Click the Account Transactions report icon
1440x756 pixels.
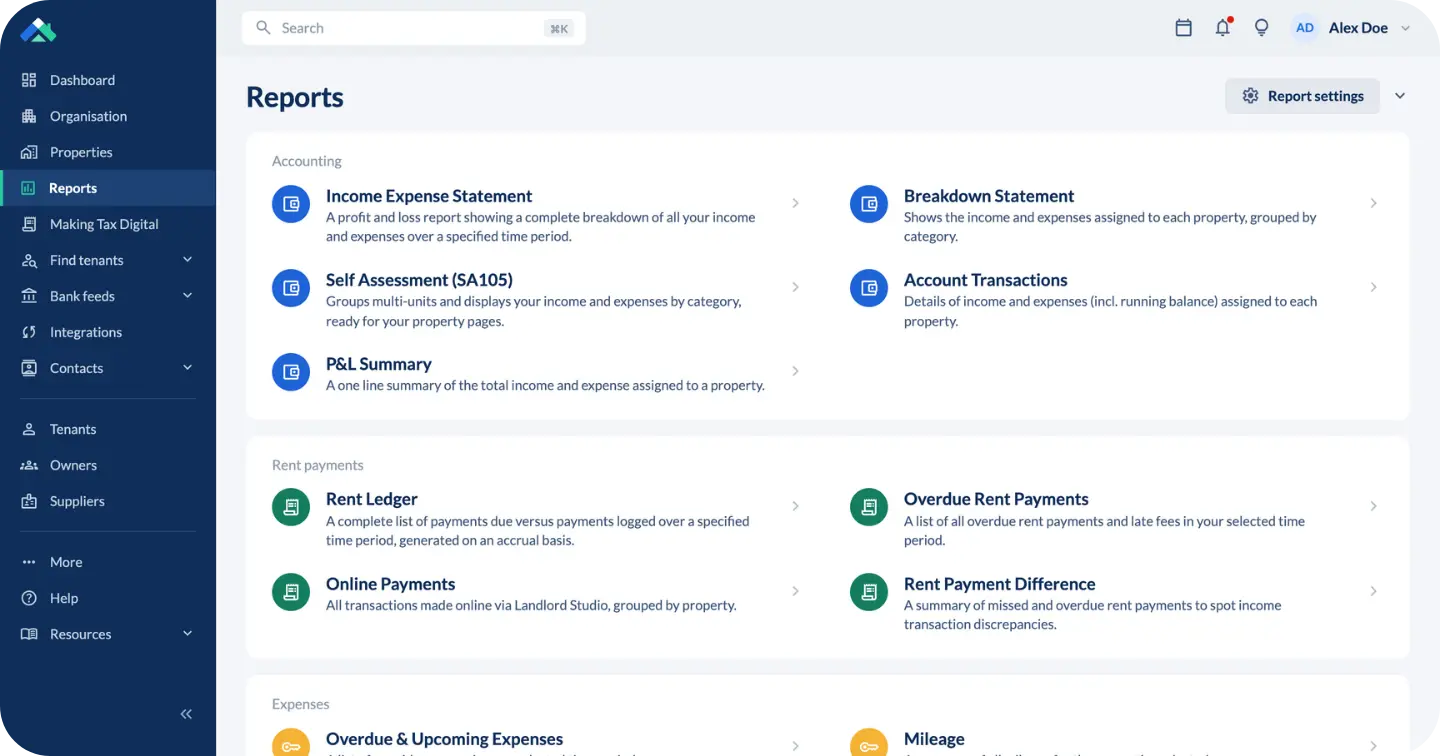(869, 288)
